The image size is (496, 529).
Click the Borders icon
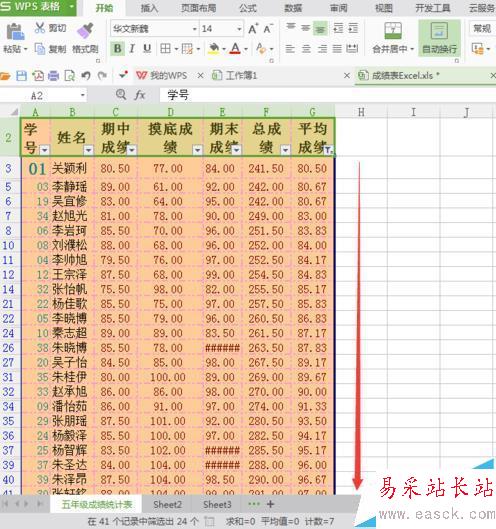pyautogui.click(x=165, y=49)
